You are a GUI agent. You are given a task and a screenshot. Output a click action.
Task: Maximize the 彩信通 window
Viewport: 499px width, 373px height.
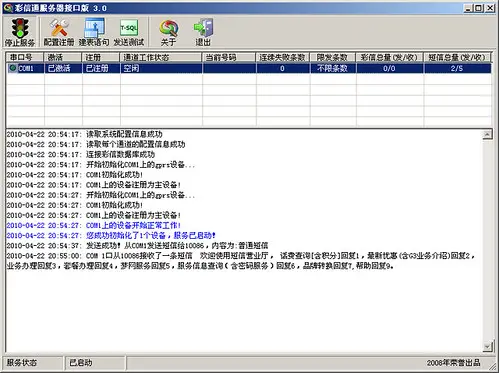478,8
